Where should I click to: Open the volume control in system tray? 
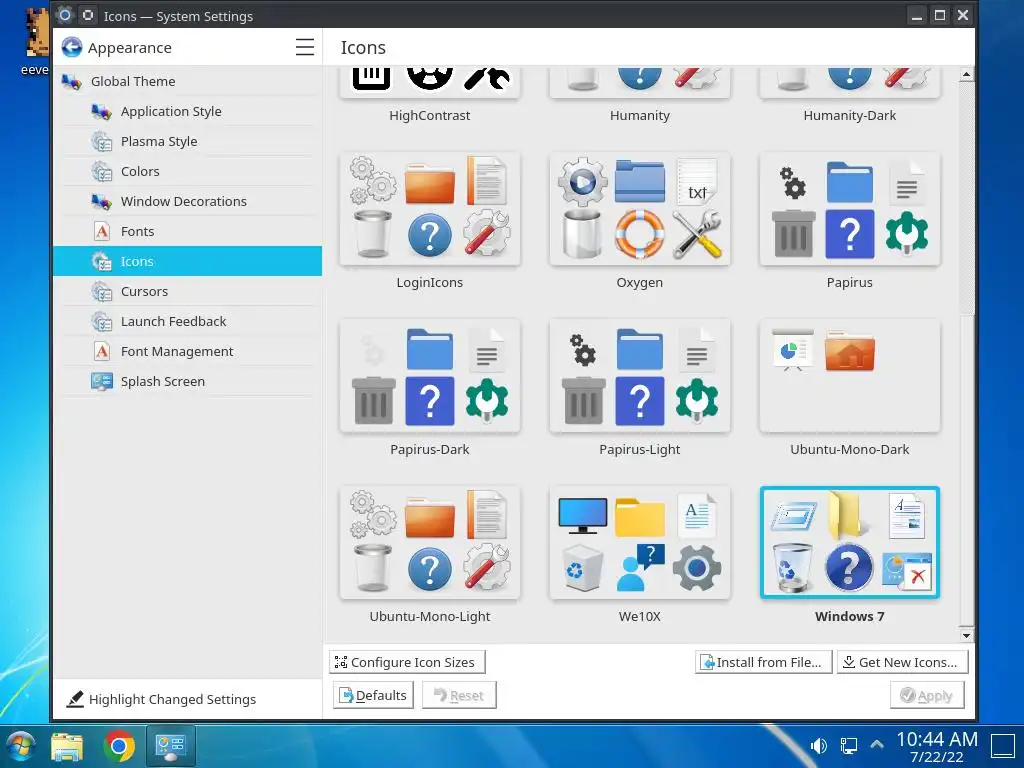(x=819, y=746)
